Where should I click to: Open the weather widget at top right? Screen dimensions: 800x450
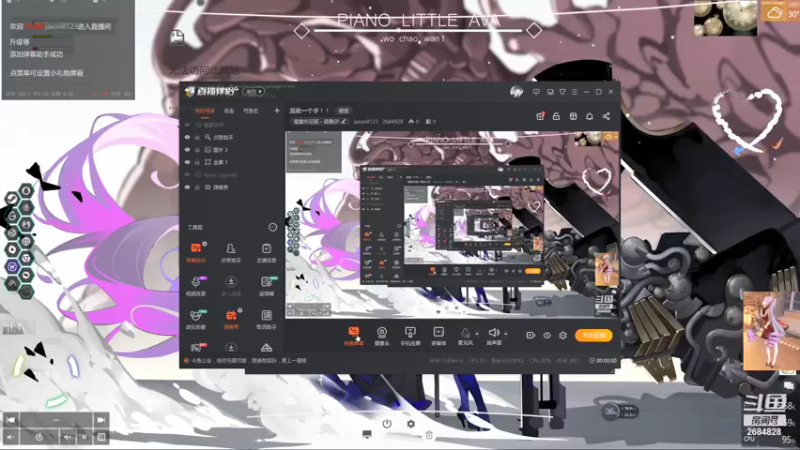point(780,11)
